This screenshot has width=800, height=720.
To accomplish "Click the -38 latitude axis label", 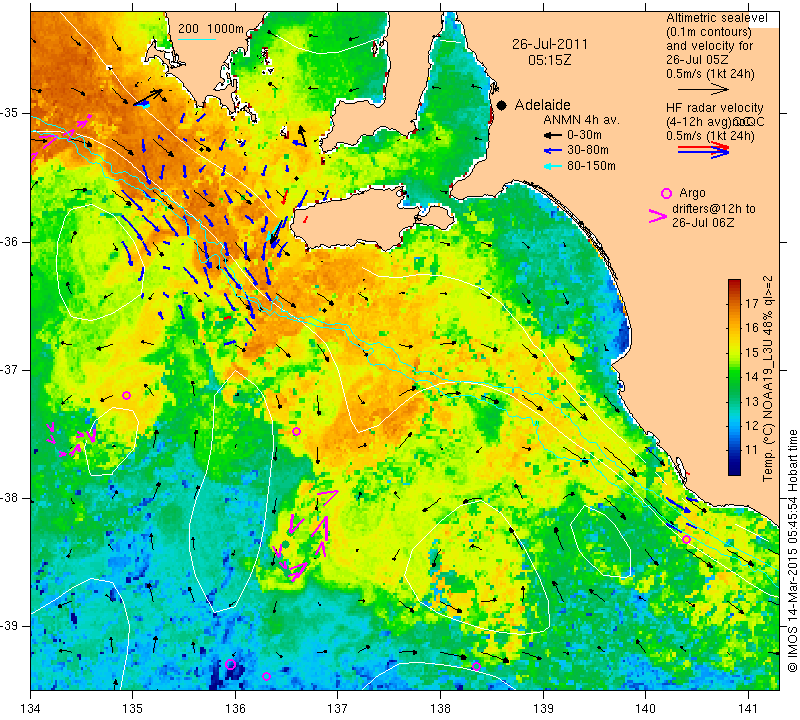I will click(12, 498).
